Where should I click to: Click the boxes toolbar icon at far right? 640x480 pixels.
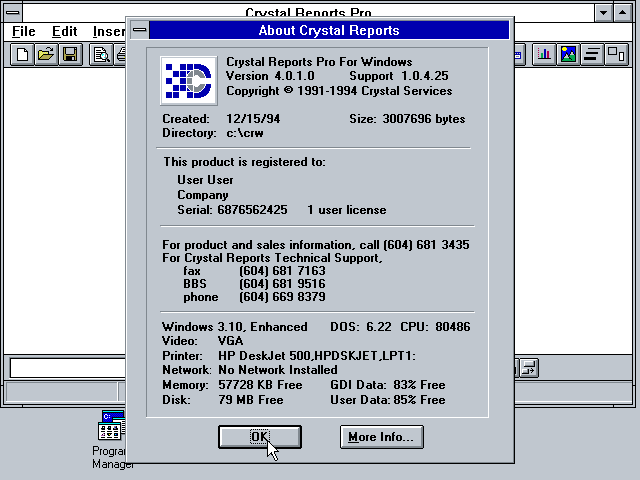pos(616,55)
